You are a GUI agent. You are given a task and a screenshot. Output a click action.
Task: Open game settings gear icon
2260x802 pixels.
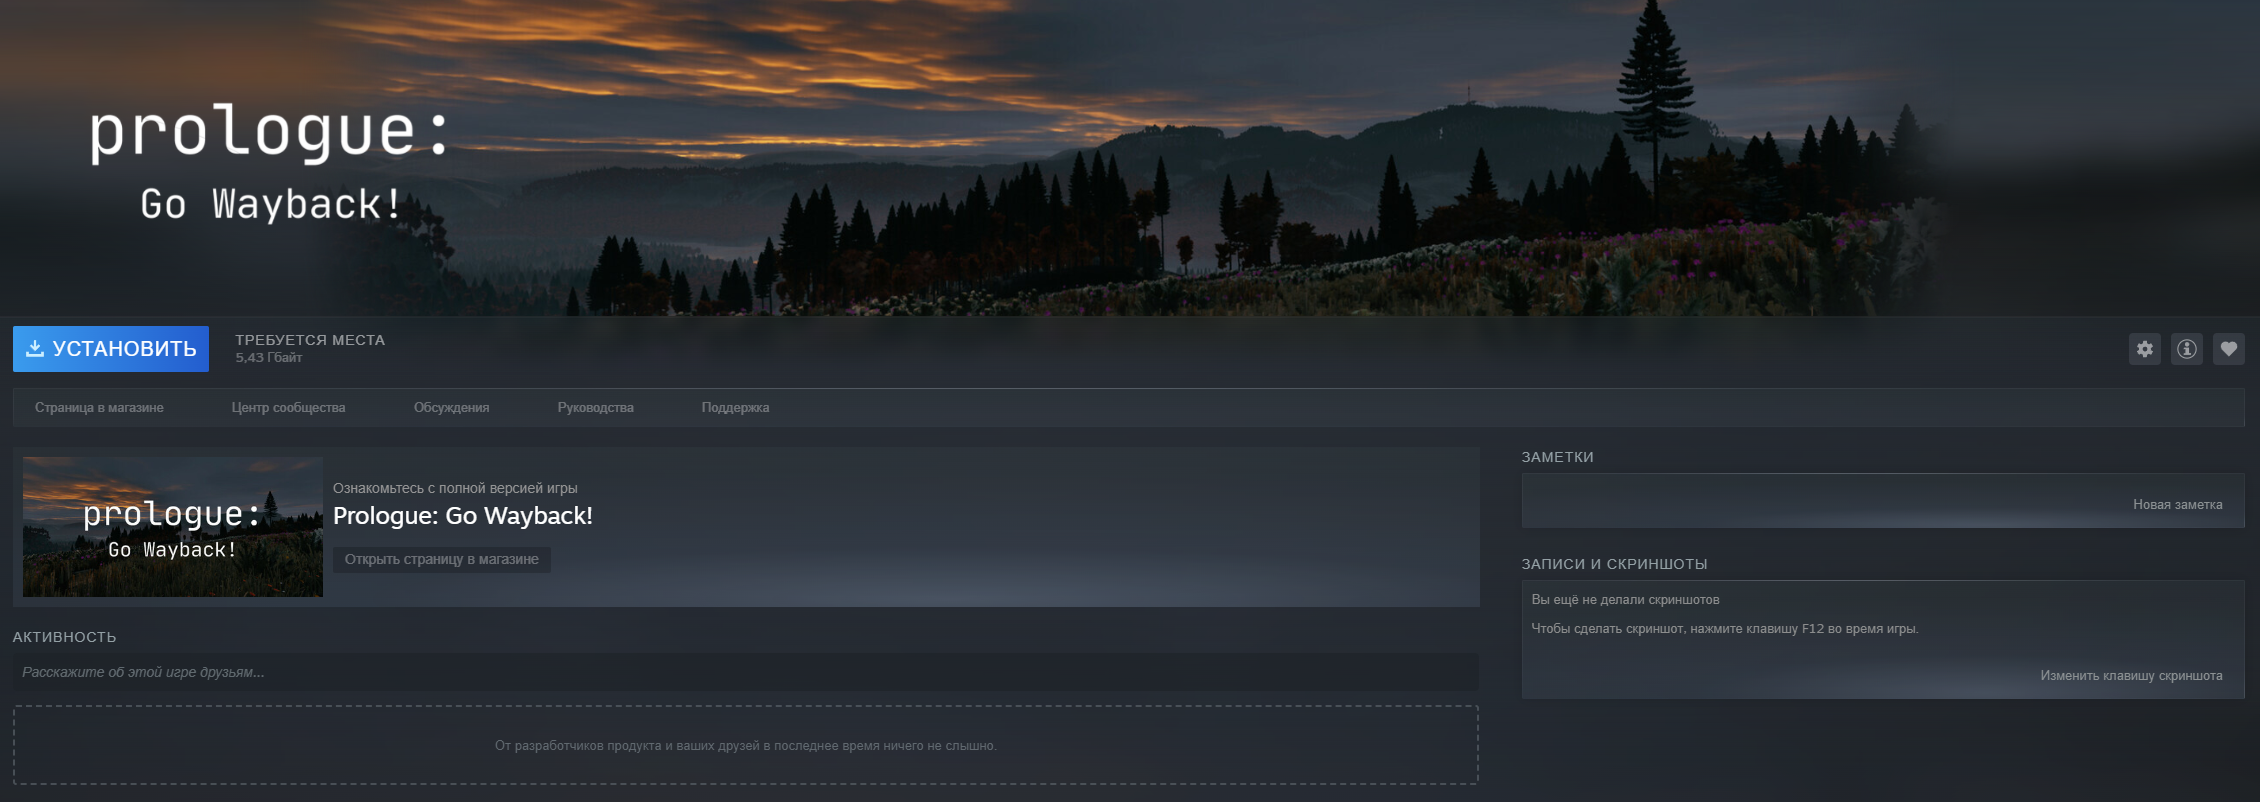2145,349
